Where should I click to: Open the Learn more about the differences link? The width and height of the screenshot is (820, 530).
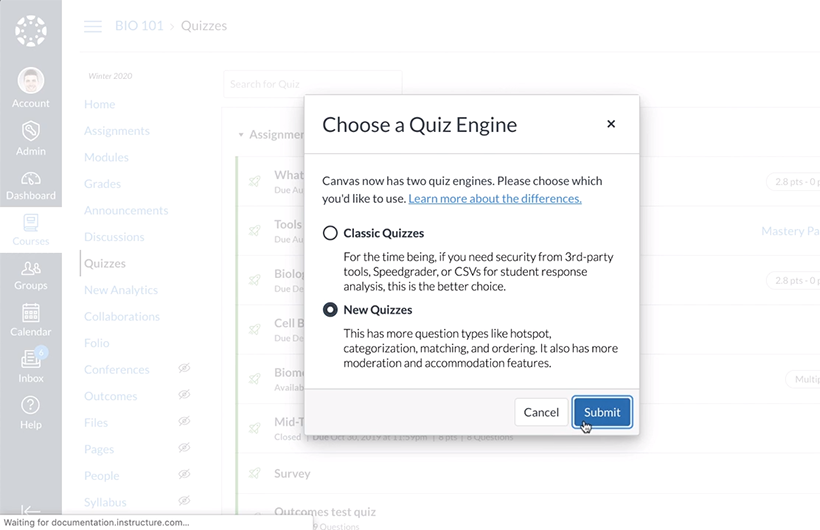click(495, 199)
